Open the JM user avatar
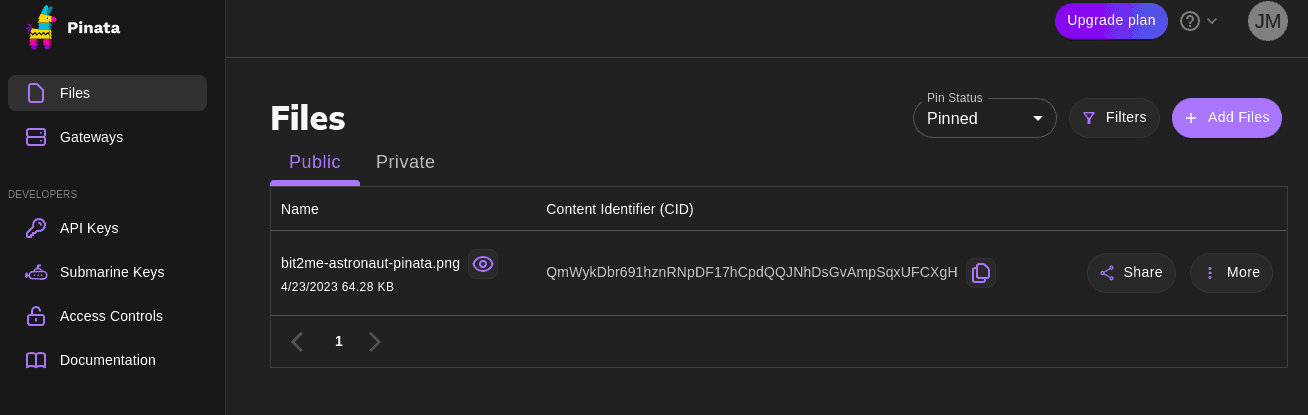This screenshot has width=1308, height=415. pos(1268,21)
